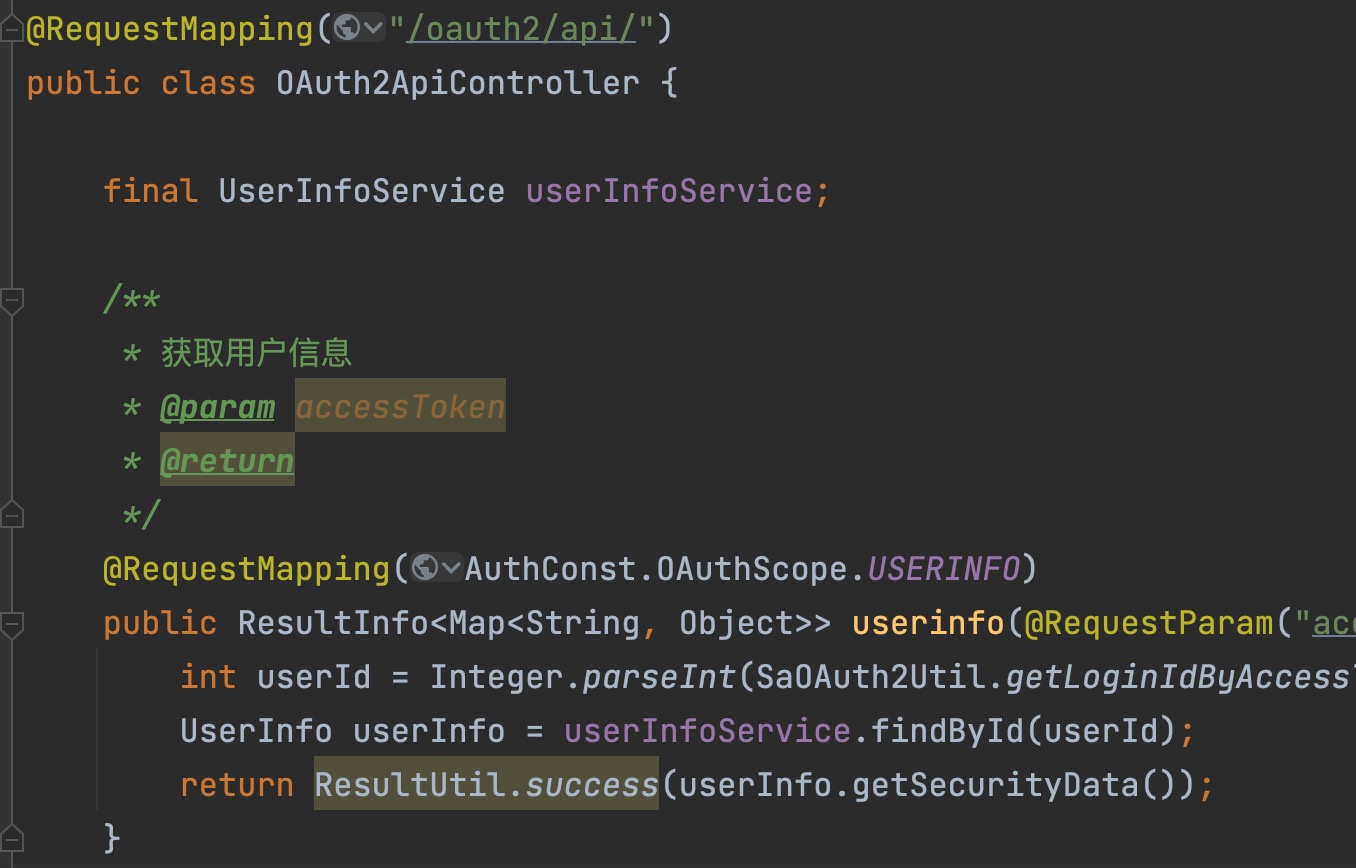
Task: Select the OAuth2ApiController class name
Action: click(x=456, y=82)
